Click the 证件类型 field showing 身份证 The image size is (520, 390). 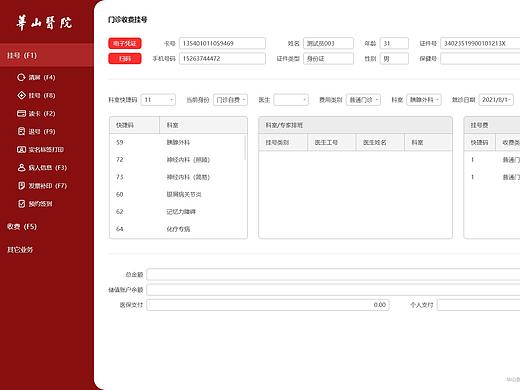coord(328,59)
